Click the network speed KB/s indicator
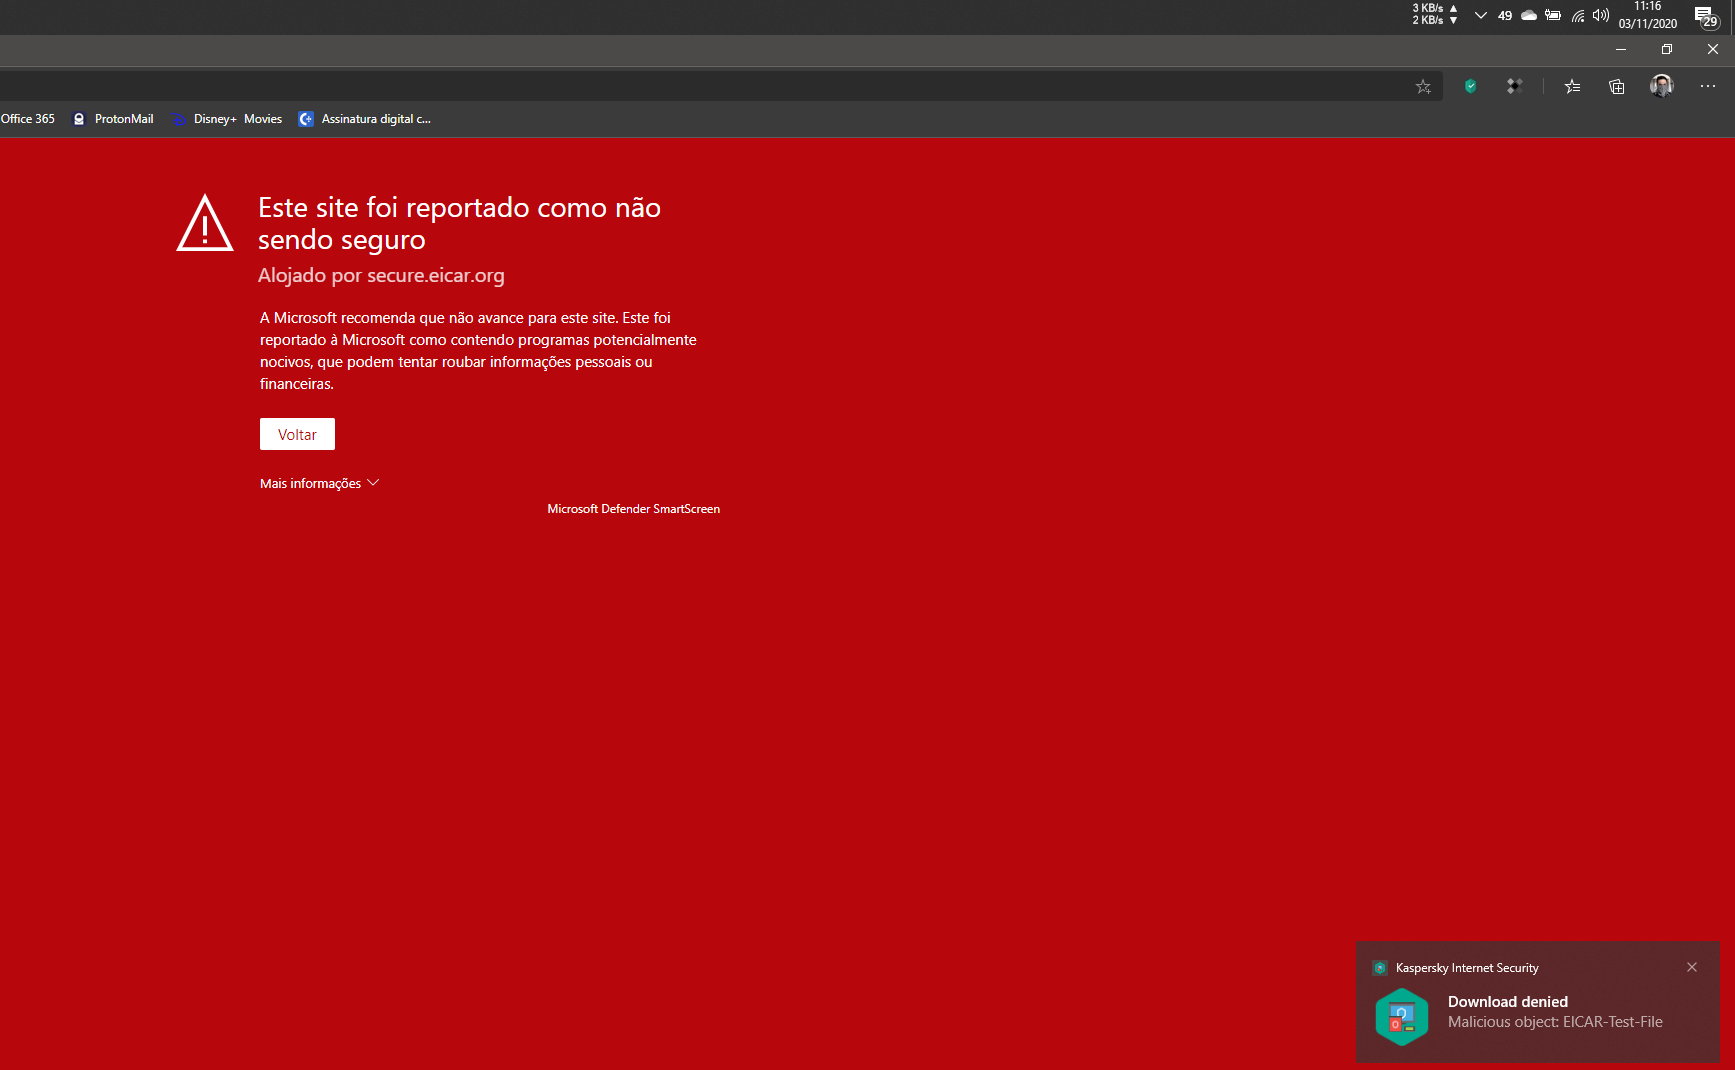The image size is (1735, 1070). pos(1435,14)
